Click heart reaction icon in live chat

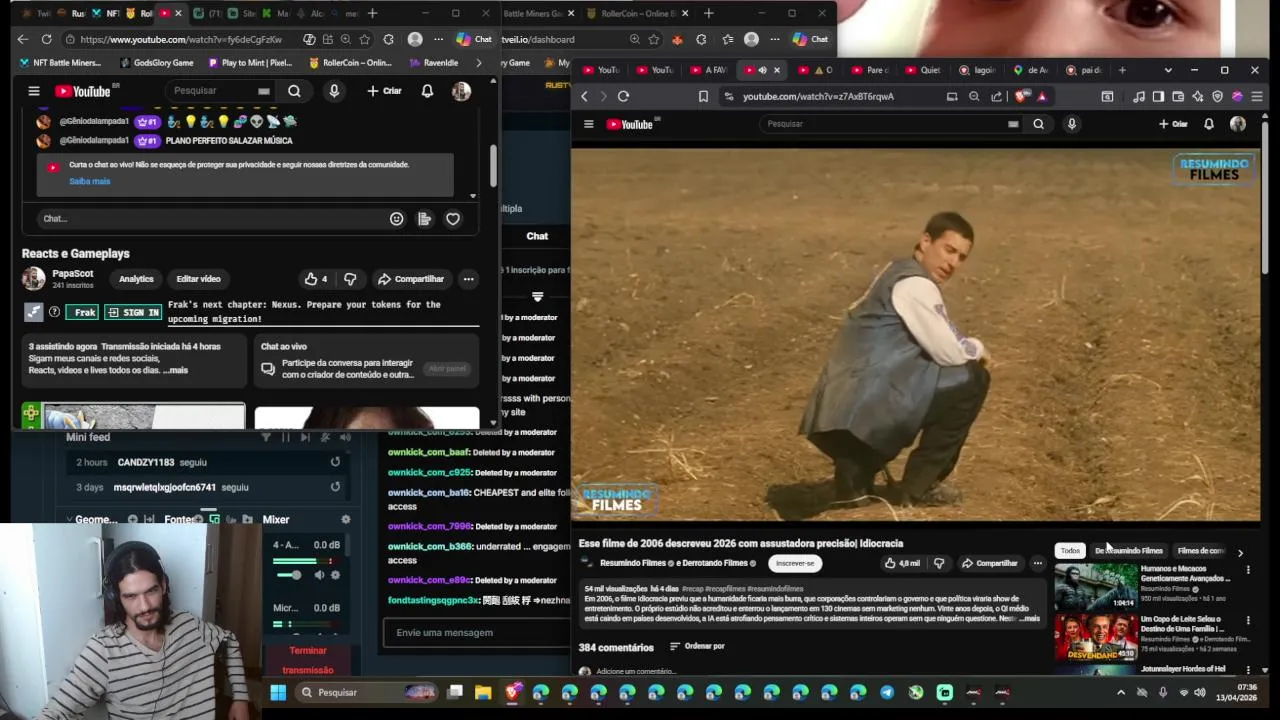point(453,219)
